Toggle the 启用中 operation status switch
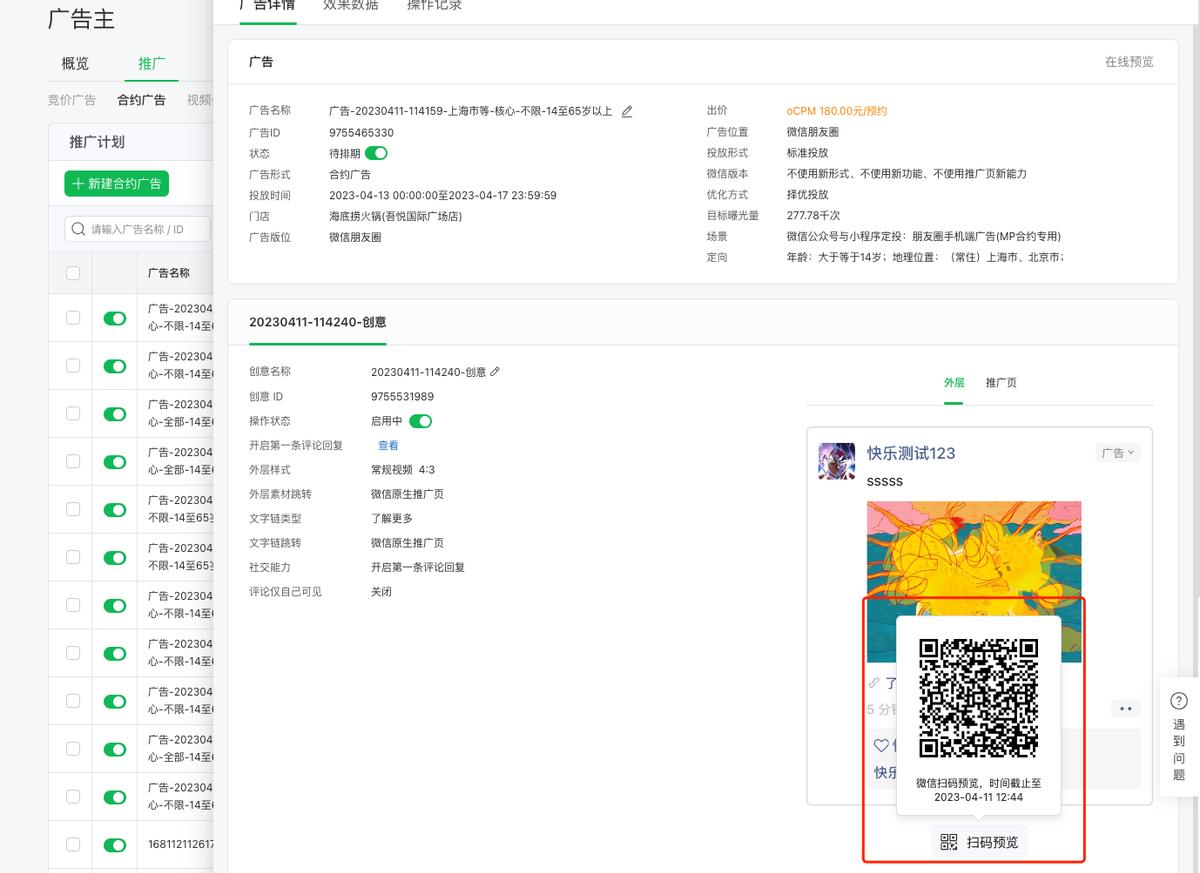1200x873 pixels. click(420, 421)
